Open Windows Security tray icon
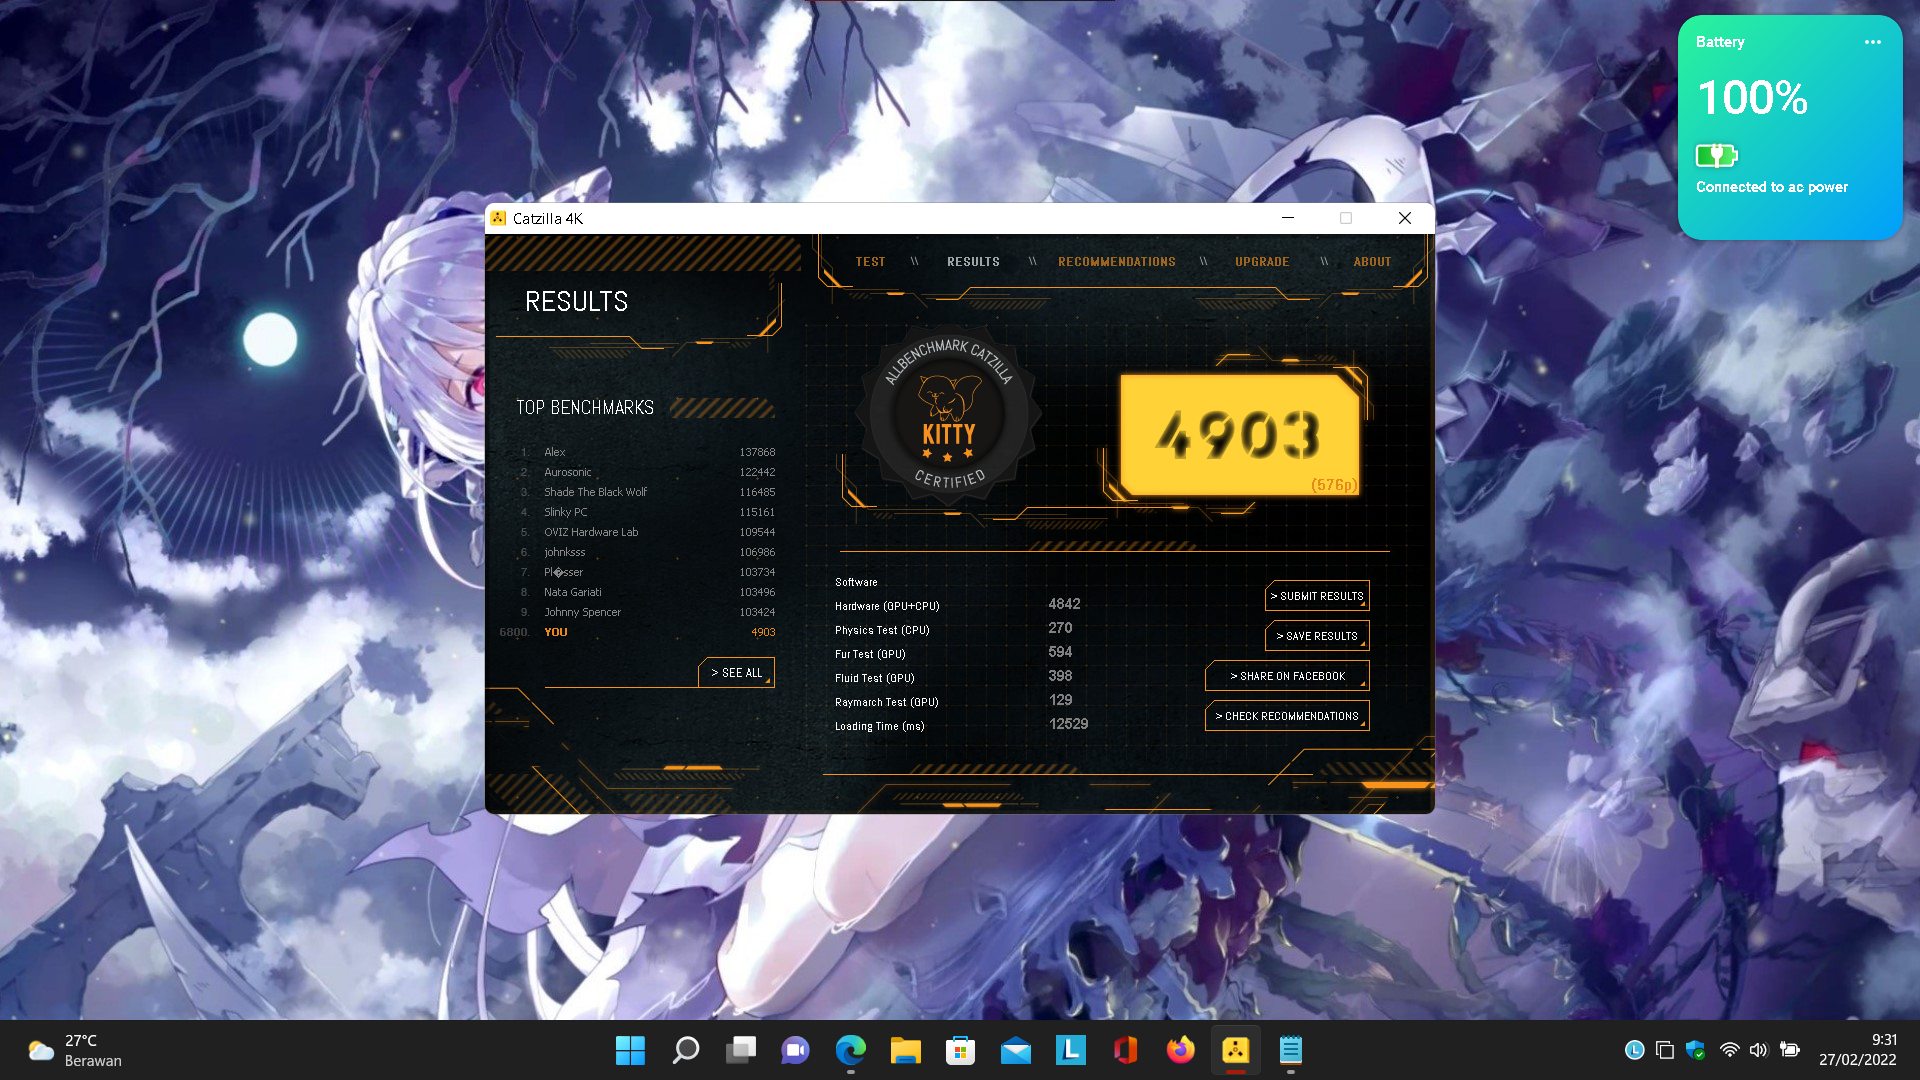The image size is (1920, 1080). [x=1695, y=1050]
